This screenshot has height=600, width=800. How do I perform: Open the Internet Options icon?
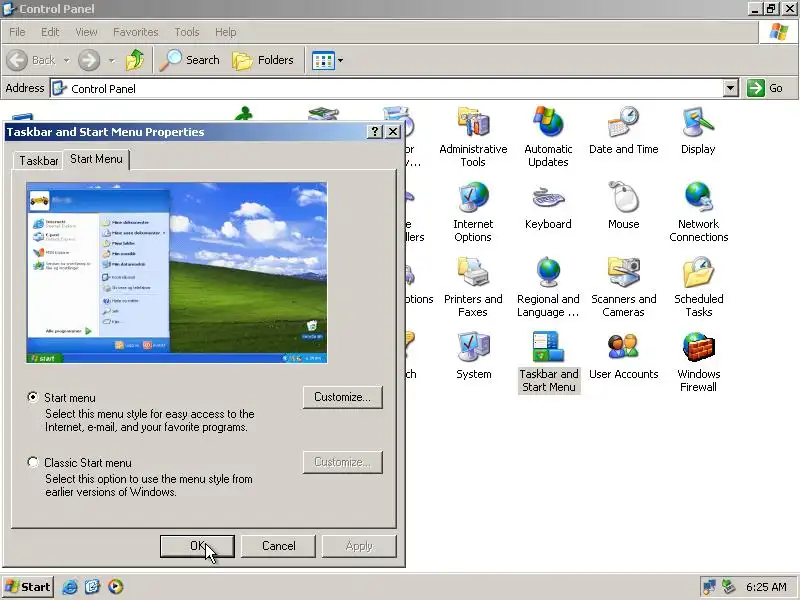tap(473, 212)
